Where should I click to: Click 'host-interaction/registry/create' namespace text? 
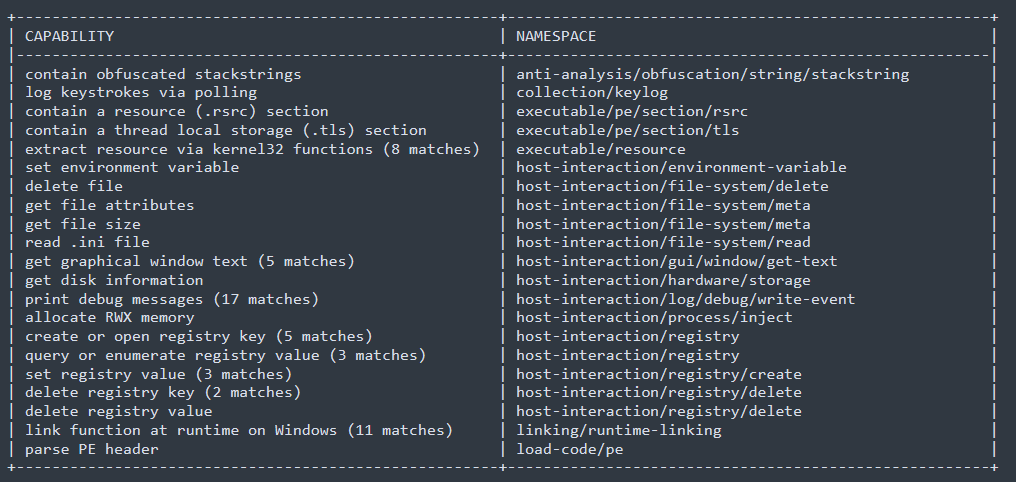pos(658,374)
